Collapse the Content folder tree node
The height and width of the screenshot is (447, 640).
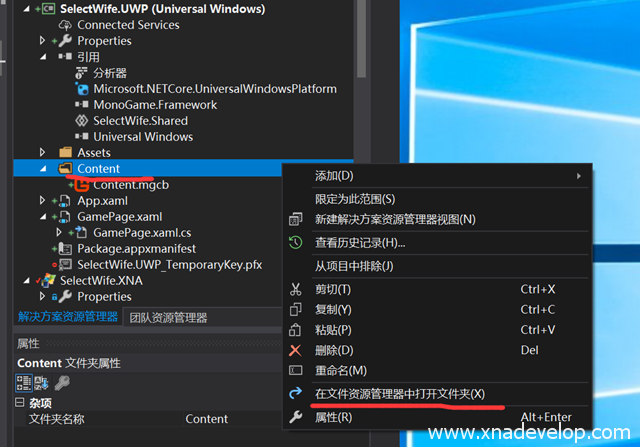point(43,169)
